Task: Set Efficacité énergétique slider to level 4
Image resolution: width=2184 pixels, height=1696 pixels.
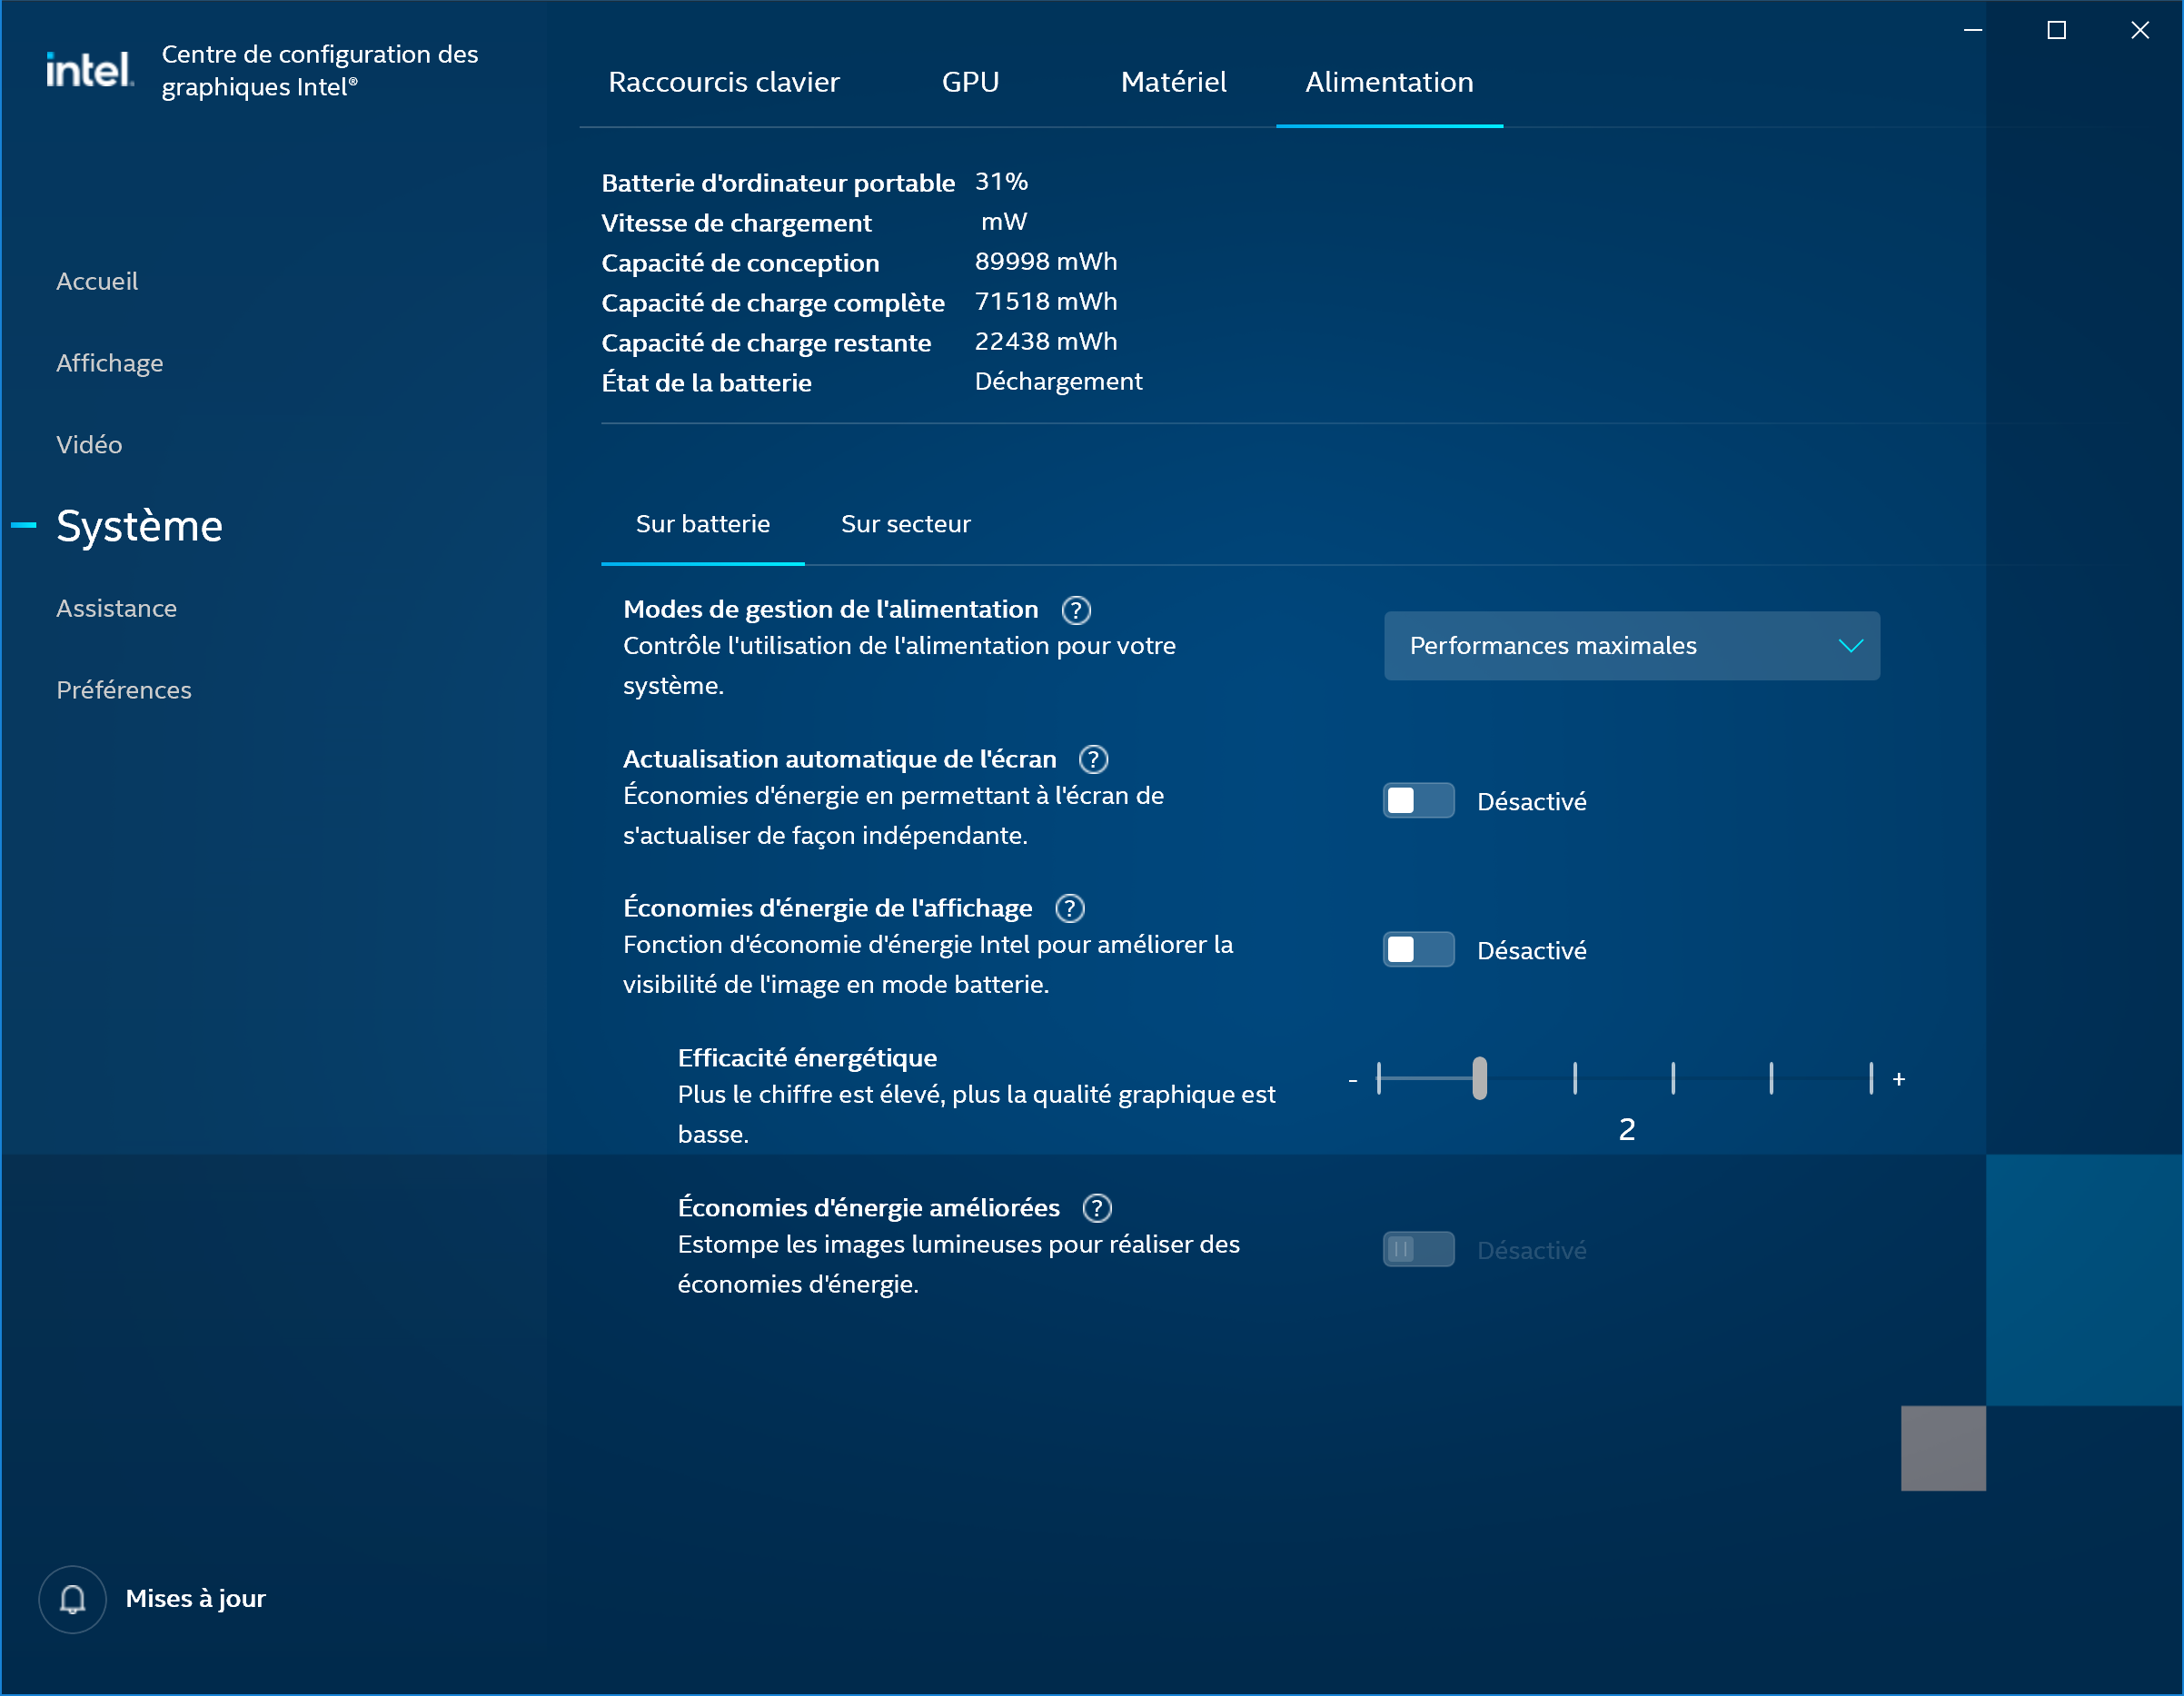Action: pyautogui.click(x=1673, y=1079)
